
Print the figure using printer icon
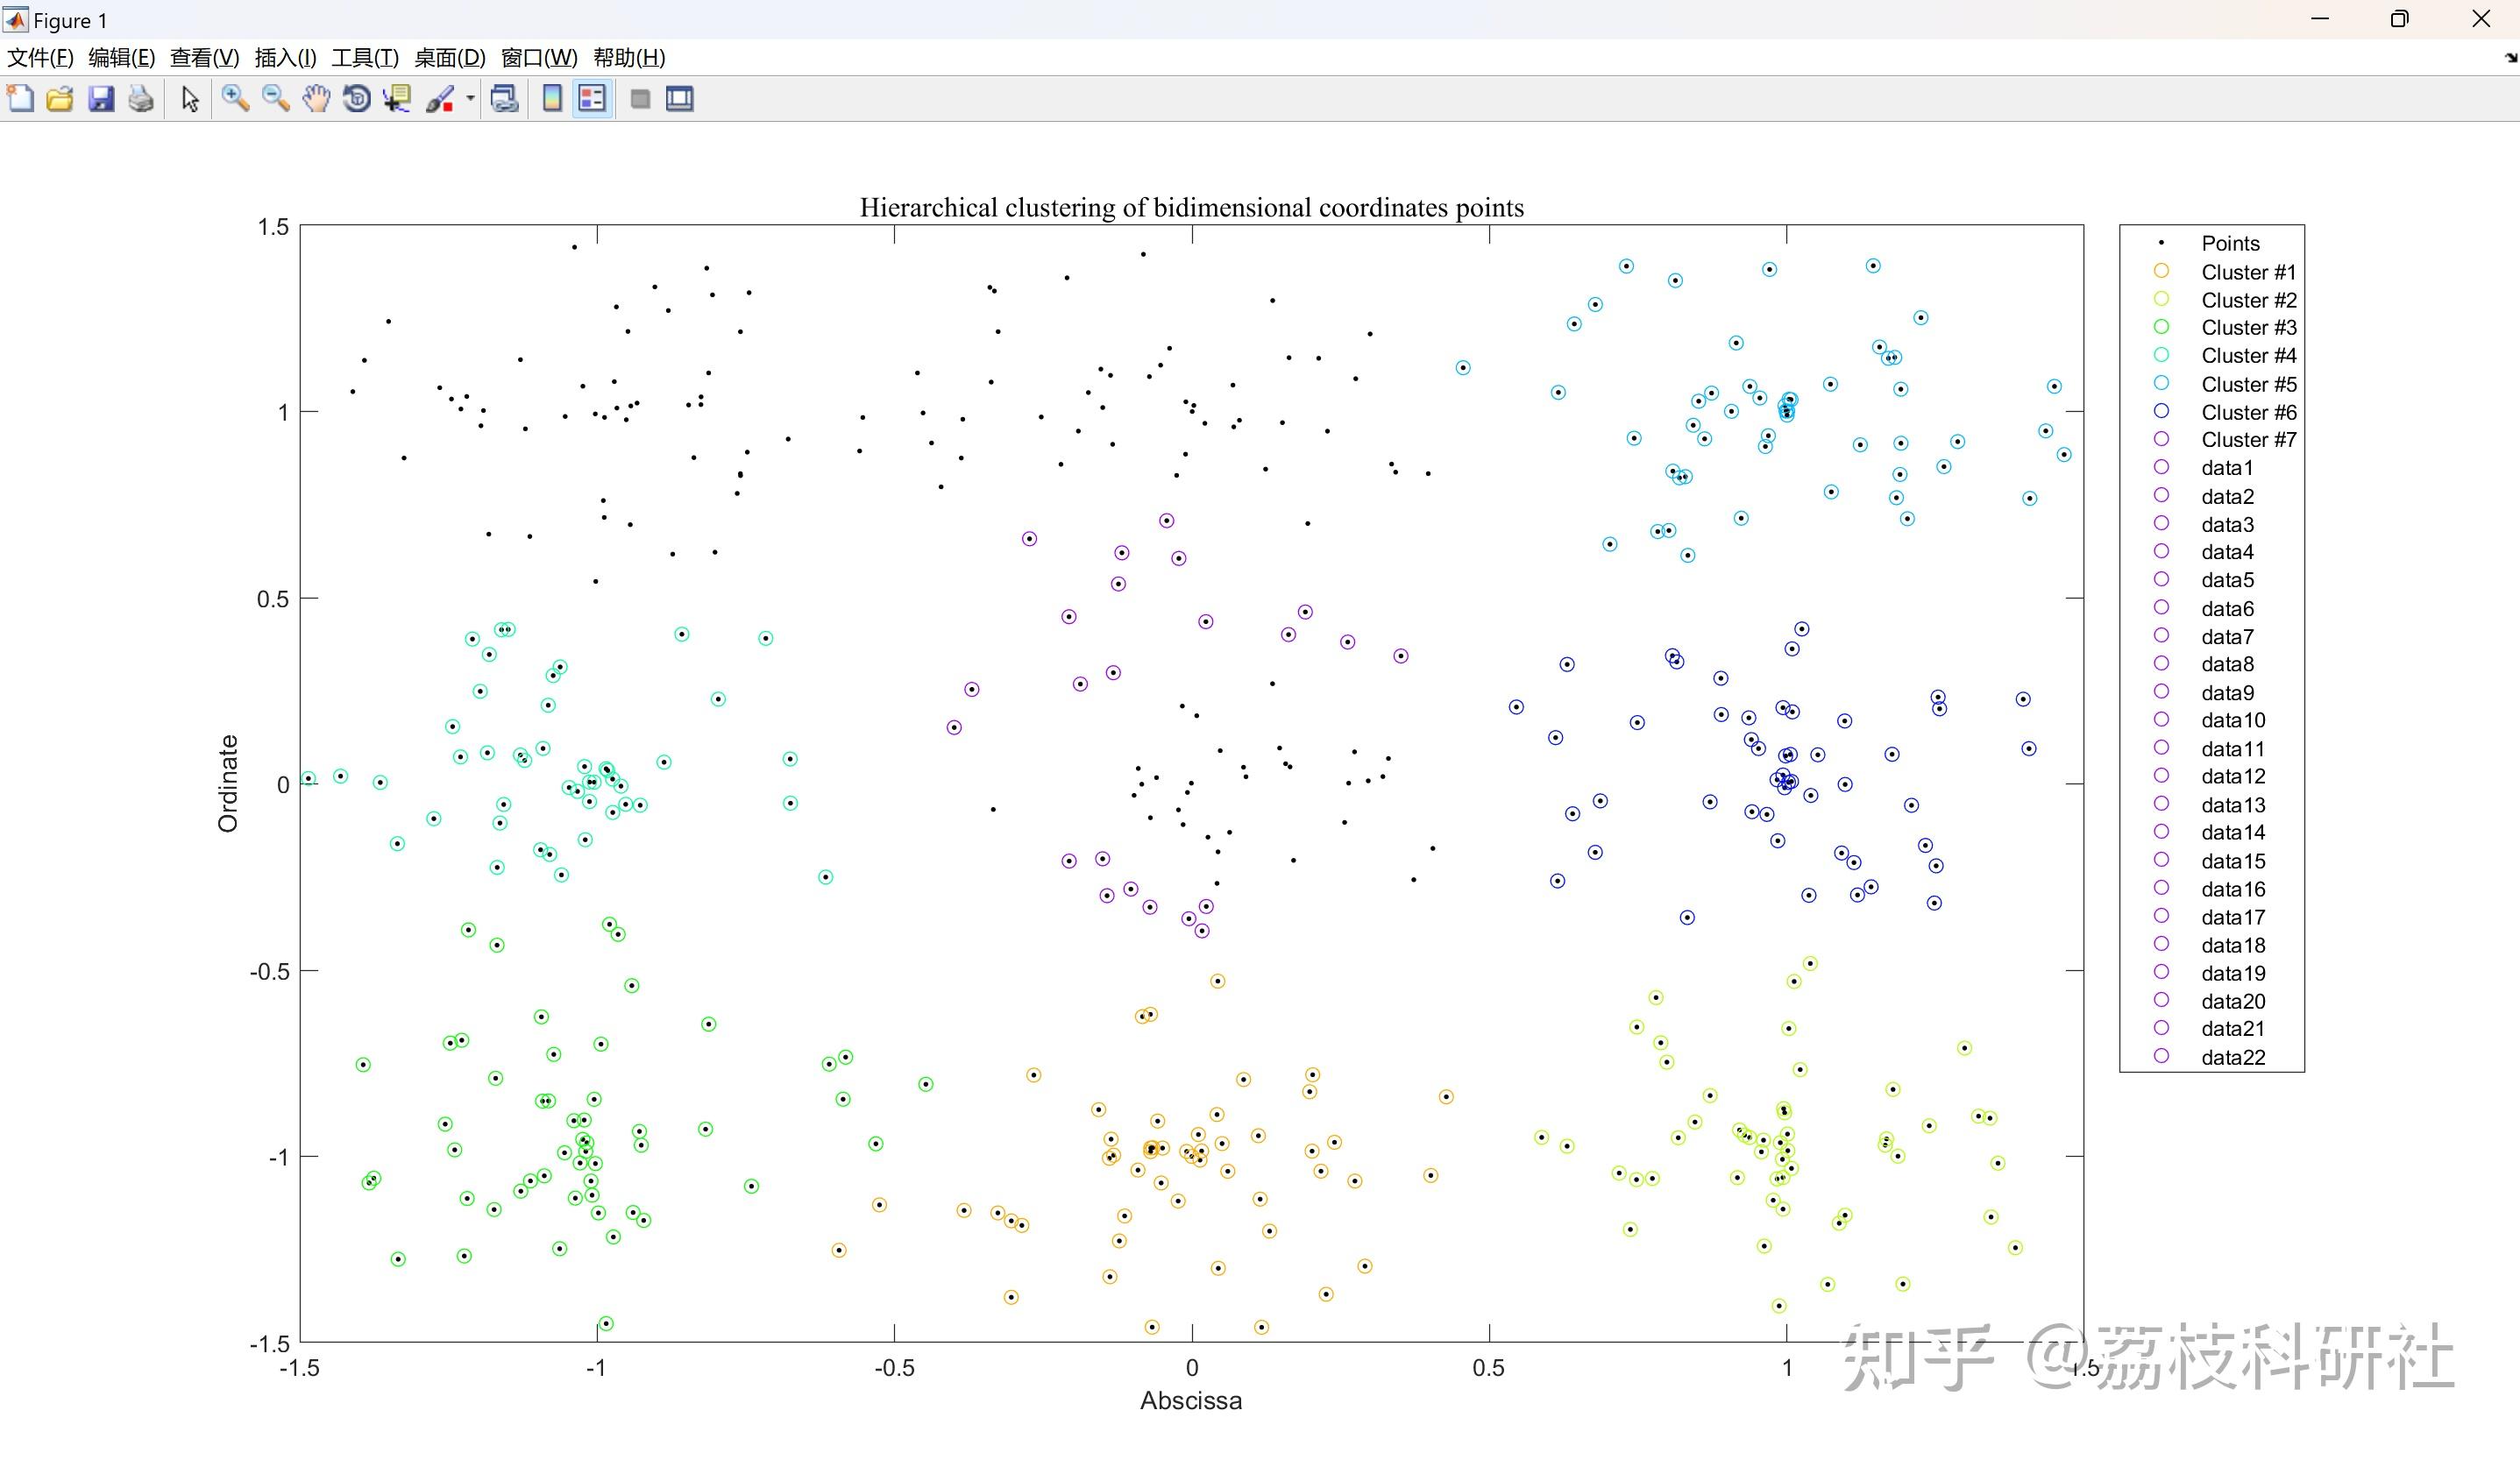click(141, 99)
